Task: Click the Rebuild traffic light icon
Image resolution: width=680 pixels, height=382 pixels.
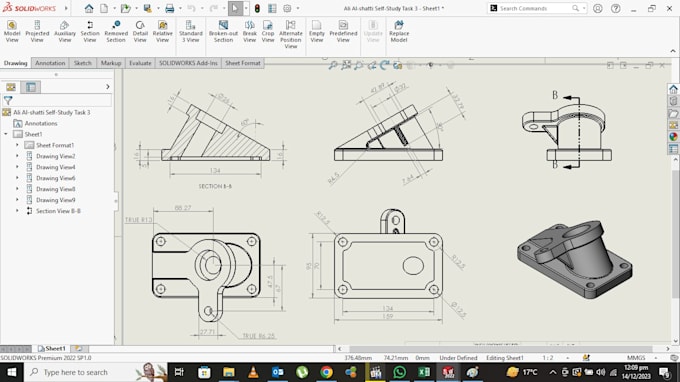Action: [257, 8]
